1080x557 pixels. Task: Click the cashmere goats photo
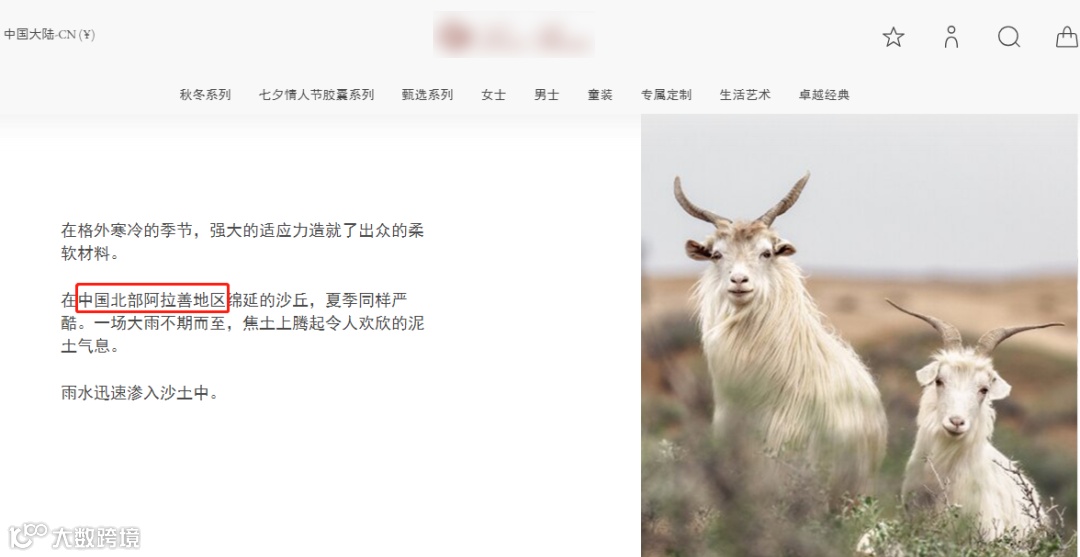860,335
